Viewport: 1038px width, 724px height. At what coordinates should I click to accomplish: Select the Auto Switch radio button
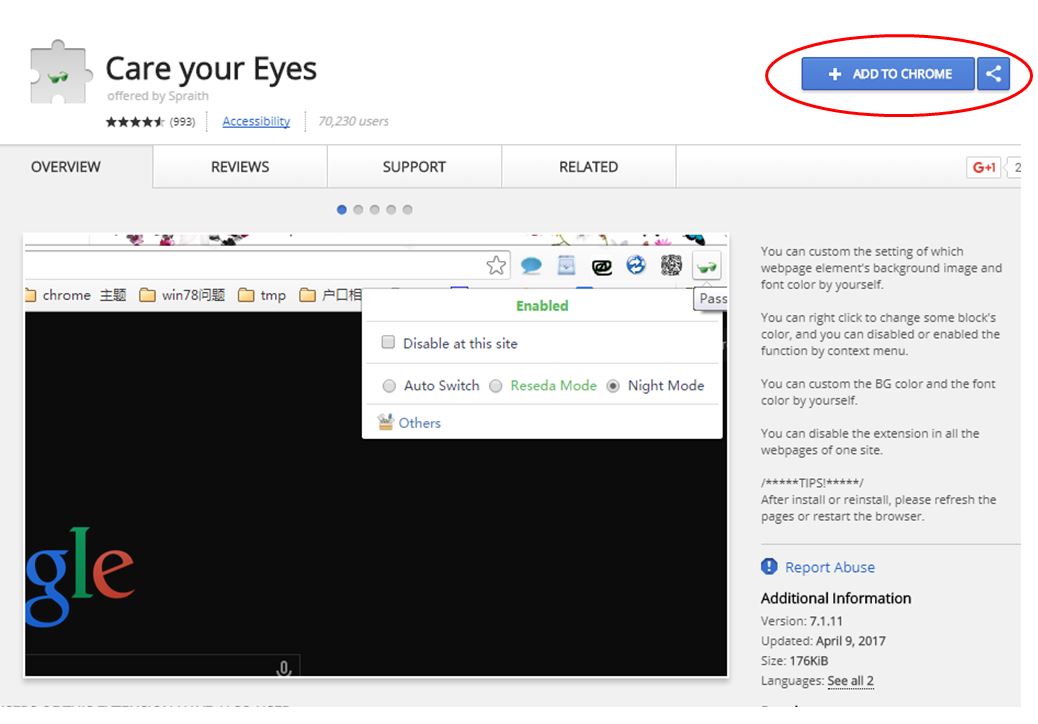coord(389,386)
